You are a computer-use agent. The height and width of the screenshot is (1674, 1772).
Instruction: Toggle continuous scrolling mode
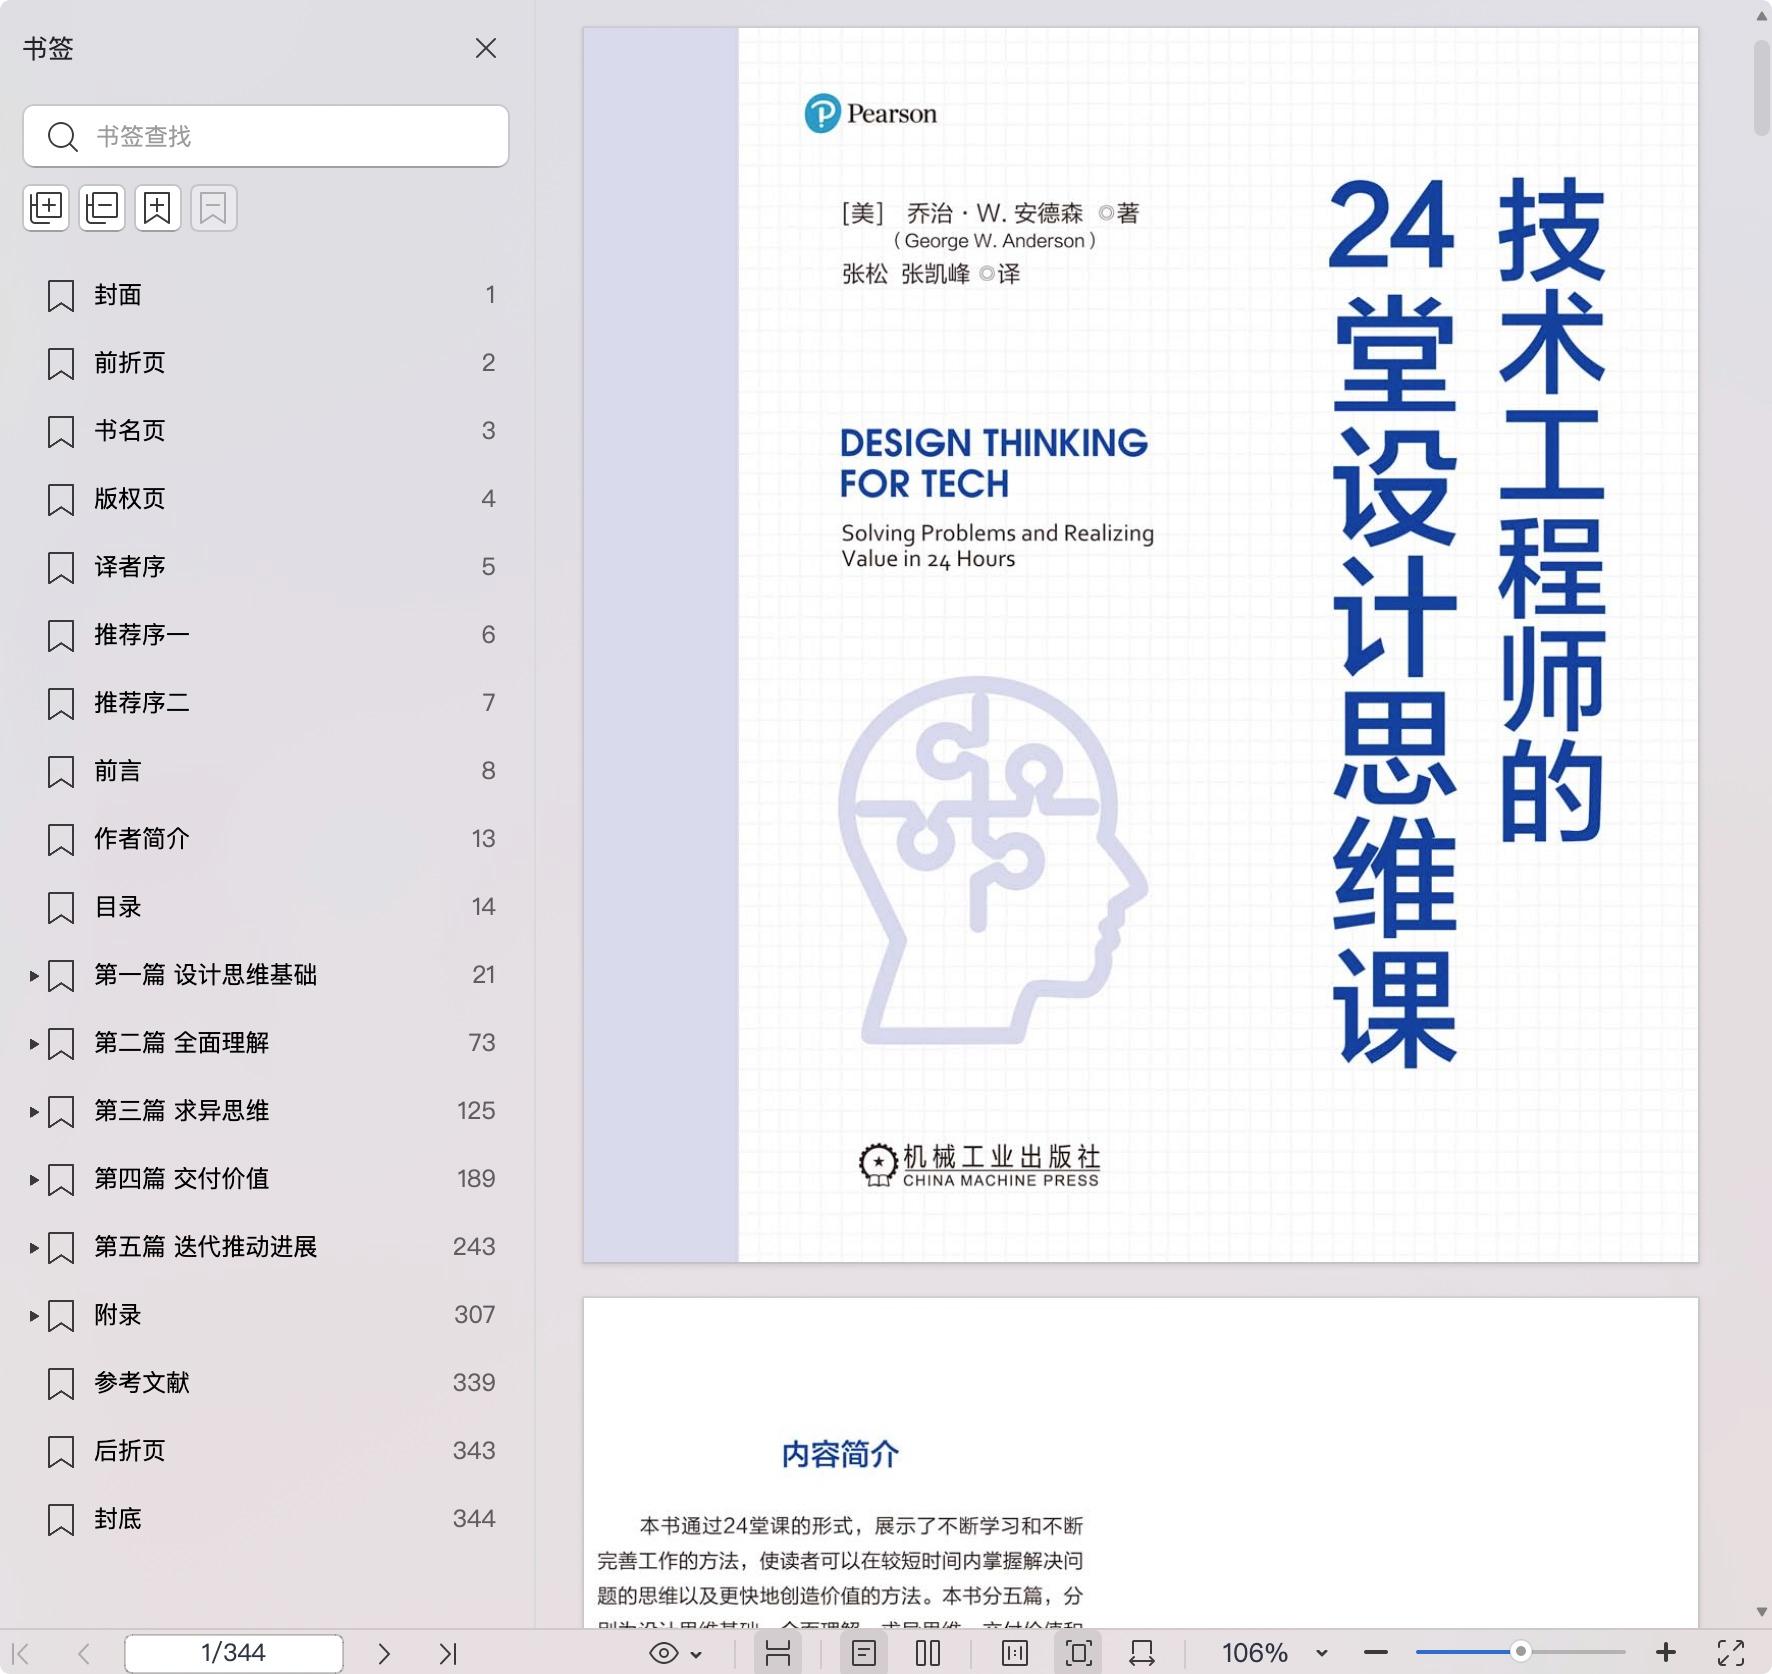coord(778,1653)
